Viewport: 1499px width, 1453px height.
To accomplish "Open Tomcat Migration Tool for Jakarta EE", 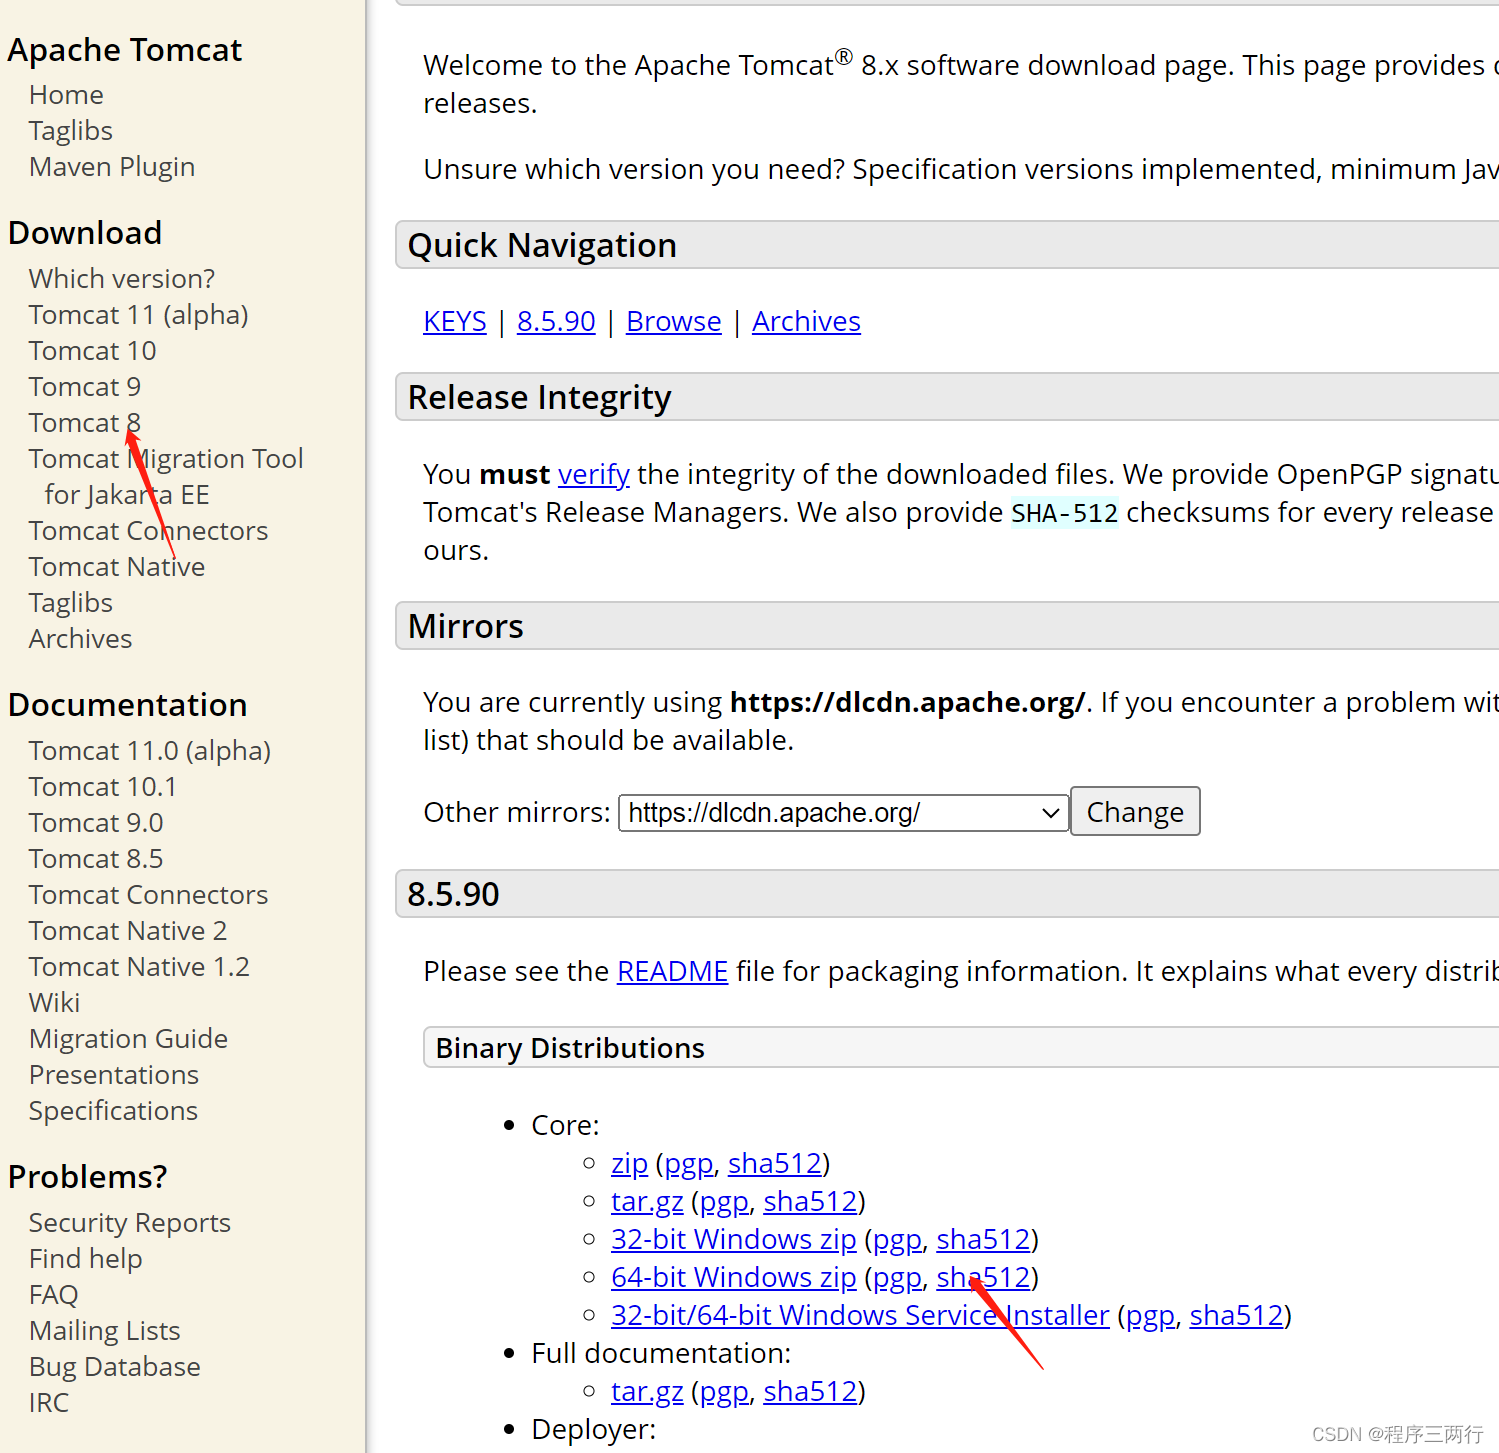I will point(166,477).
